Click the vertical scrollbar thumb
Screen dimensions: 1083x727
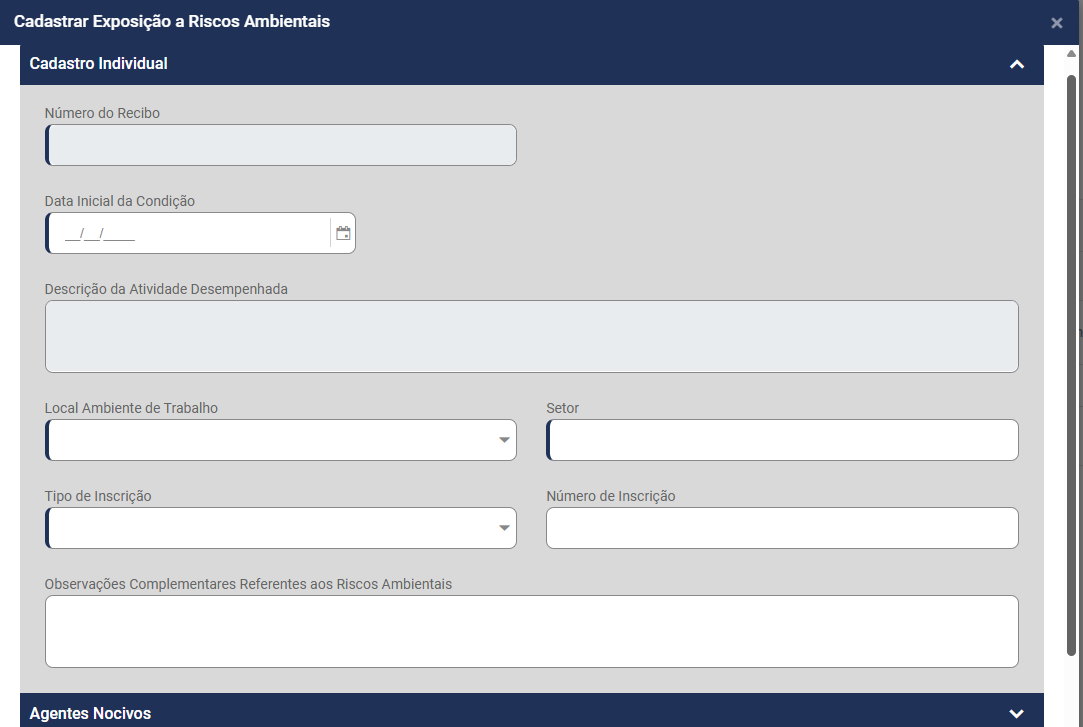coord(1071,360)
